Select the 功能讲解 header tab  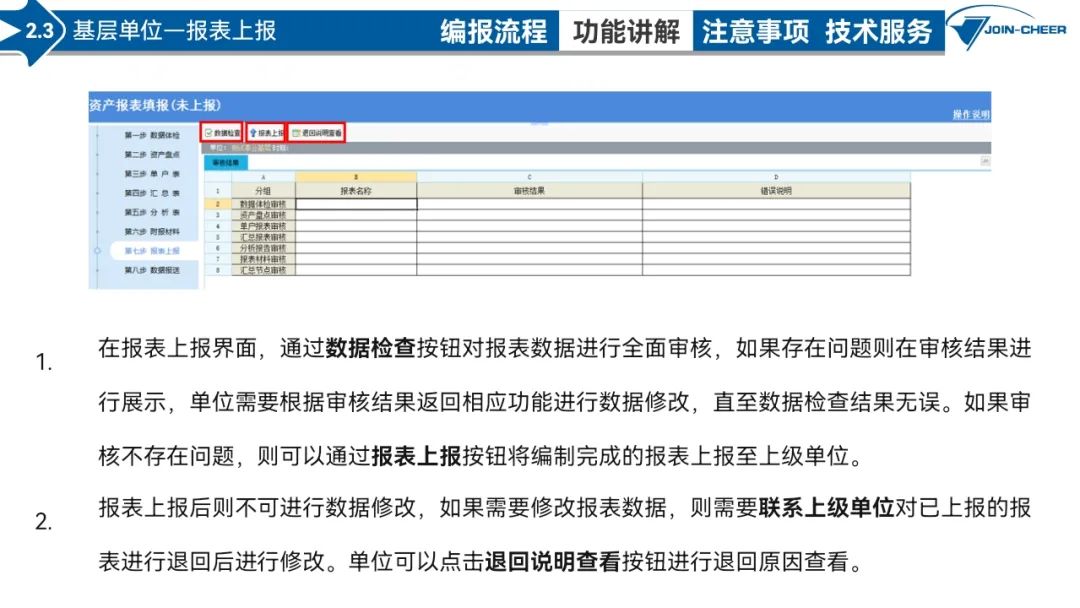626,32
